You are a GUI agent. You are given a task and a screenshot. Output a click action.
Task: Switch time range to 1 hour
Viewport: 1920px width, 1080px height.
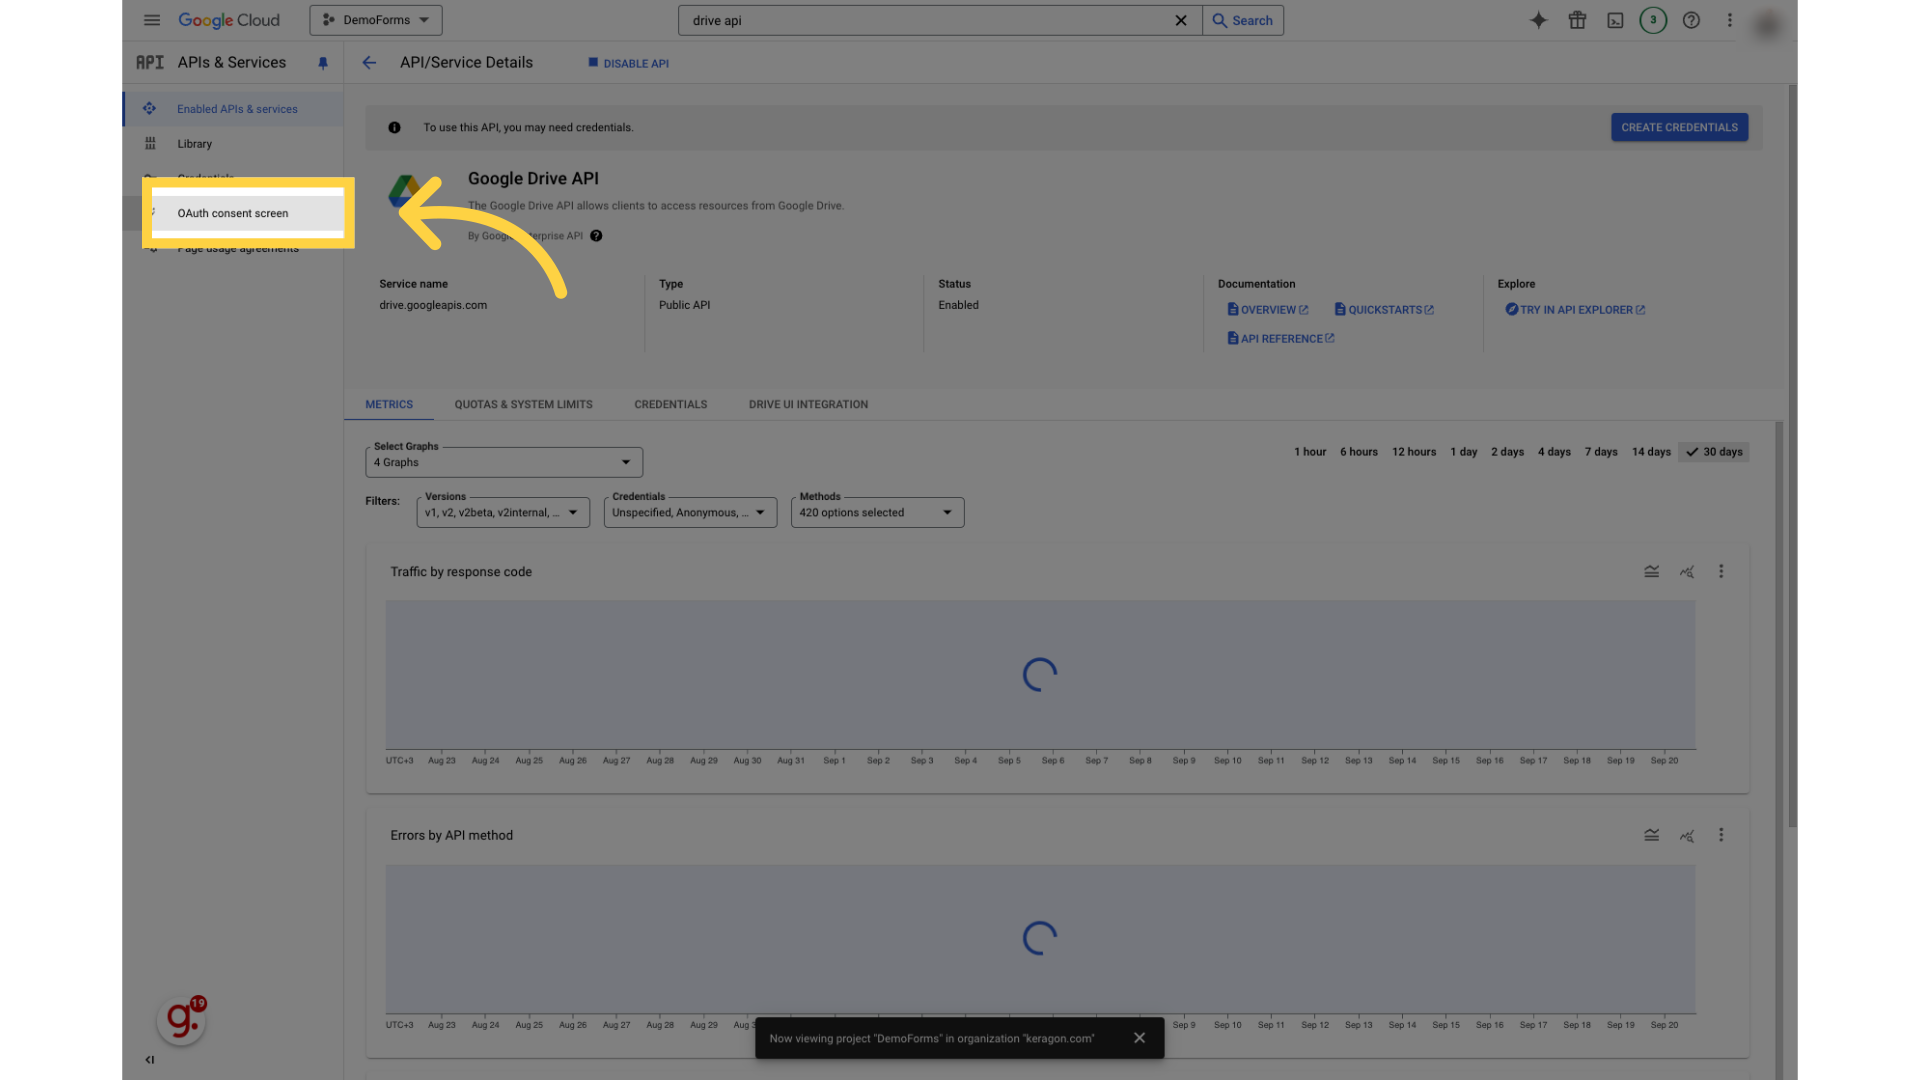[1310, 451]
